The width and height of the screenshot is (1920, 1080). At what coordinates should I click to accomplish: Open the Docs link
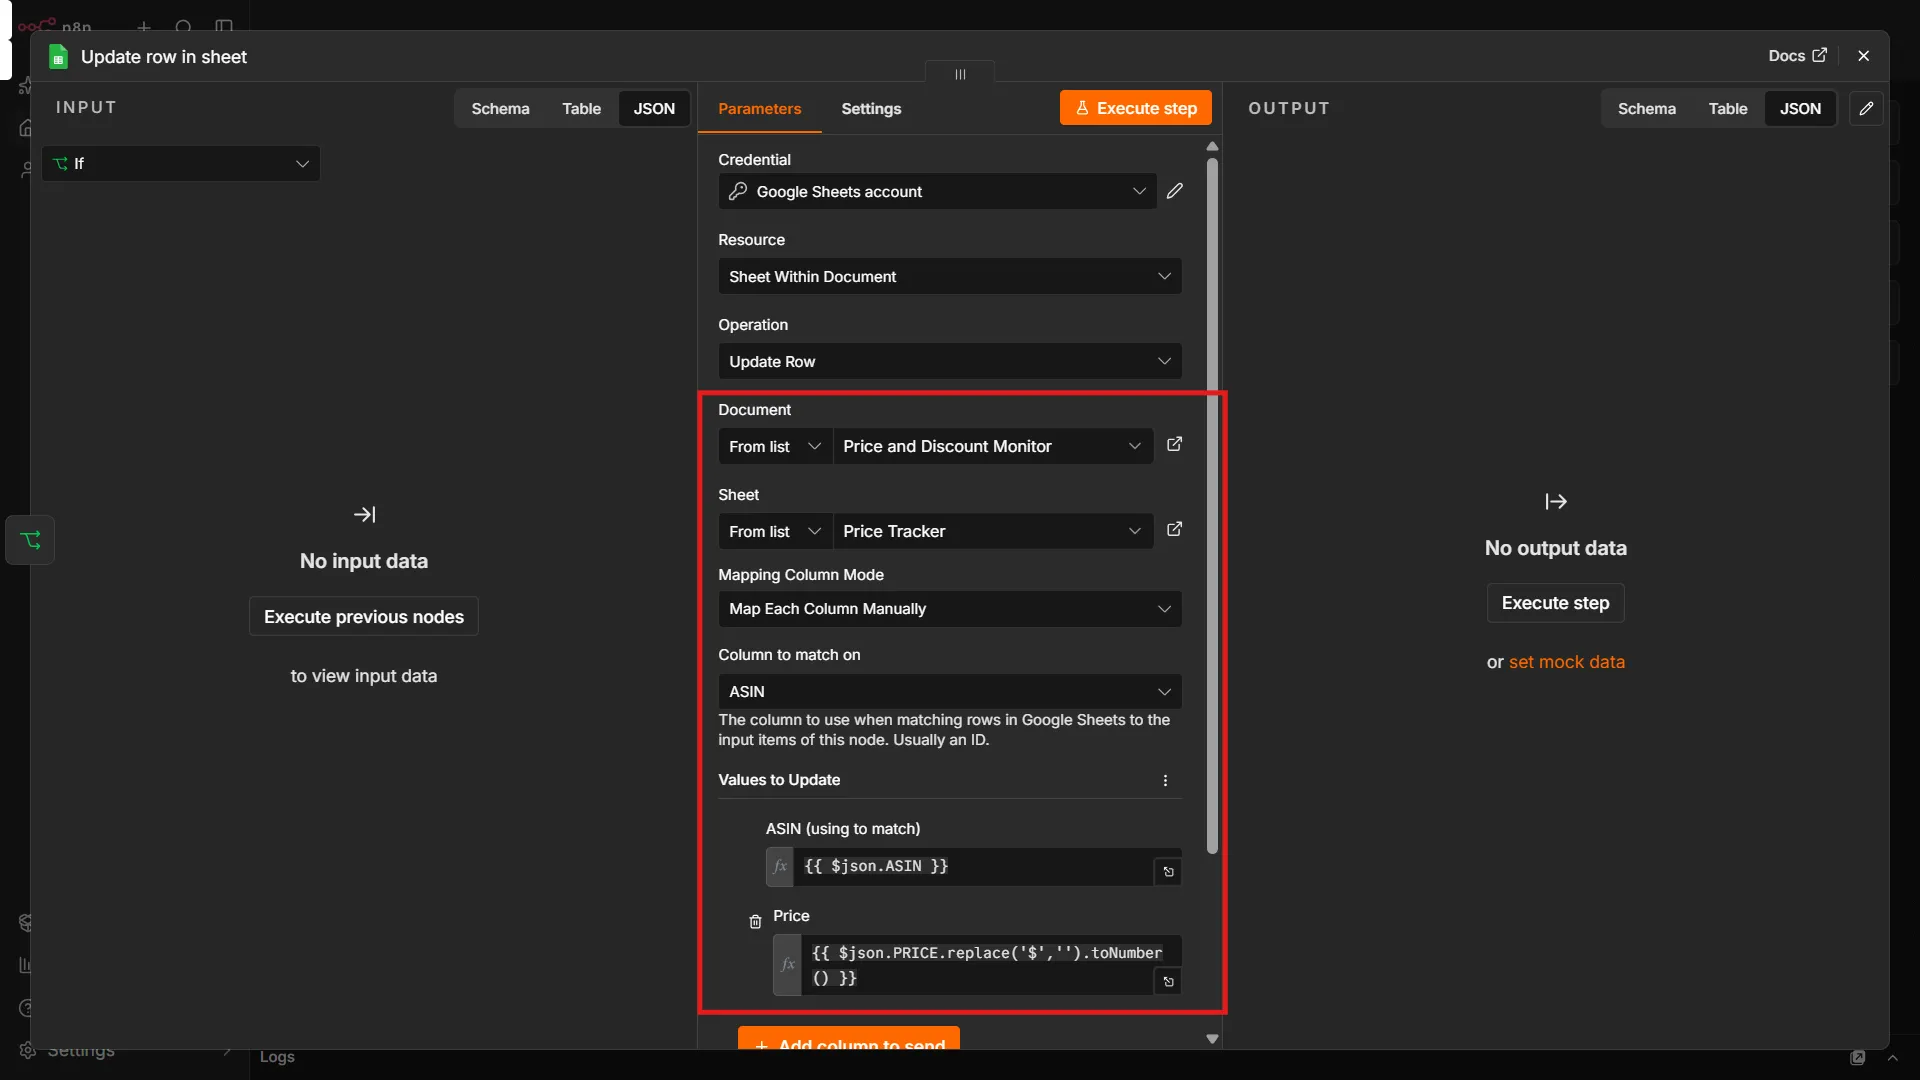coord(1797,56)
